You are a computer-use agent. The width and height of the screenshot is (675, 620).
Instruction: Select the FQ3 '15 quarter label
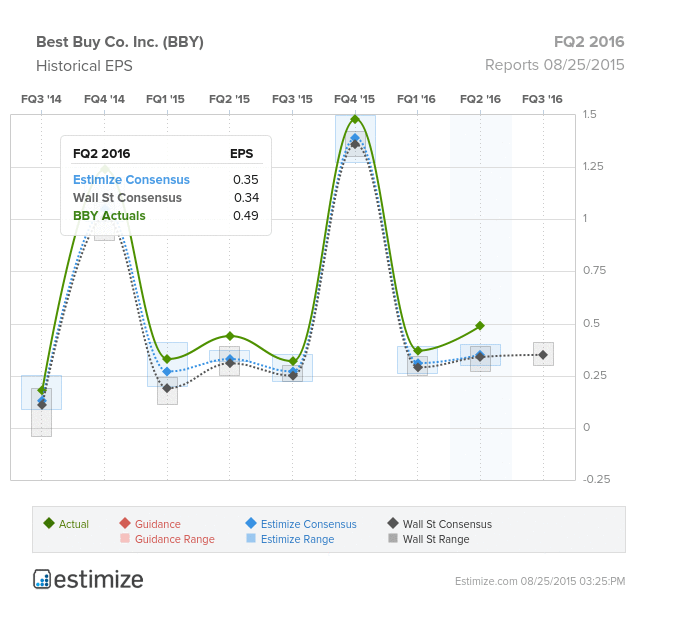[x=292, y=99]
